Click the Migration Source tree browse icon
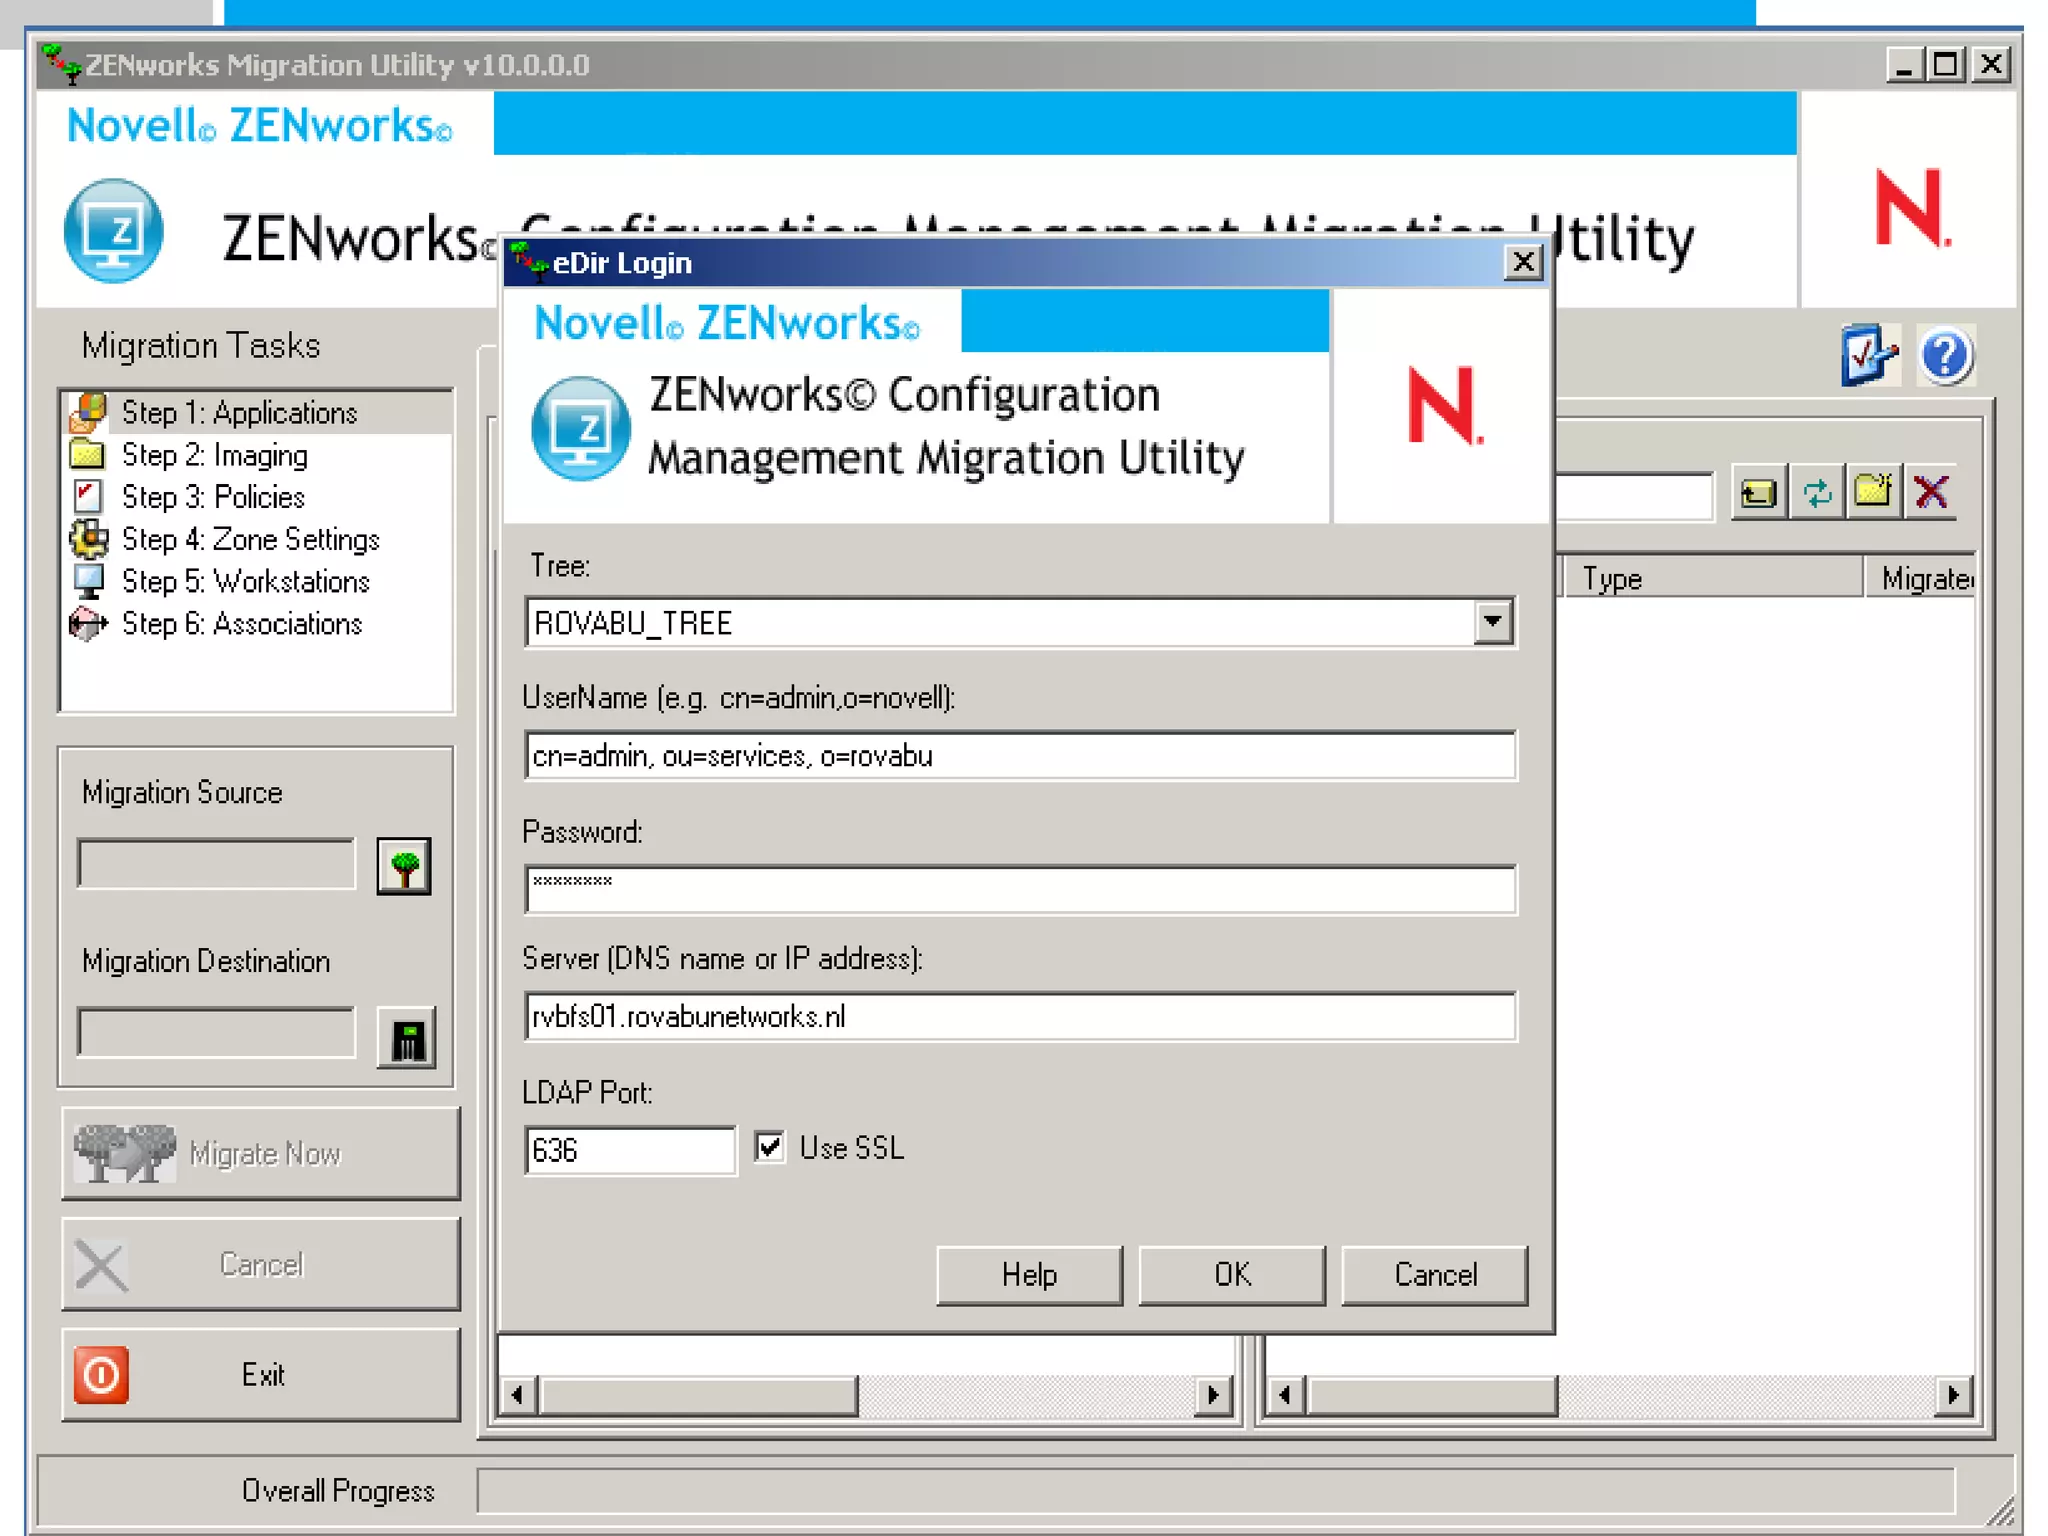The height and width of the screenshot is (1536, 2048). 404,866
